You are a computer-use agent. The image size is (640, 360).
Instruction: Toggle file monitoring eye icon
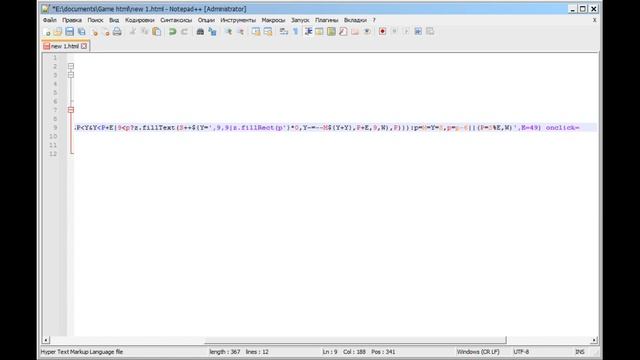(367, 31)
